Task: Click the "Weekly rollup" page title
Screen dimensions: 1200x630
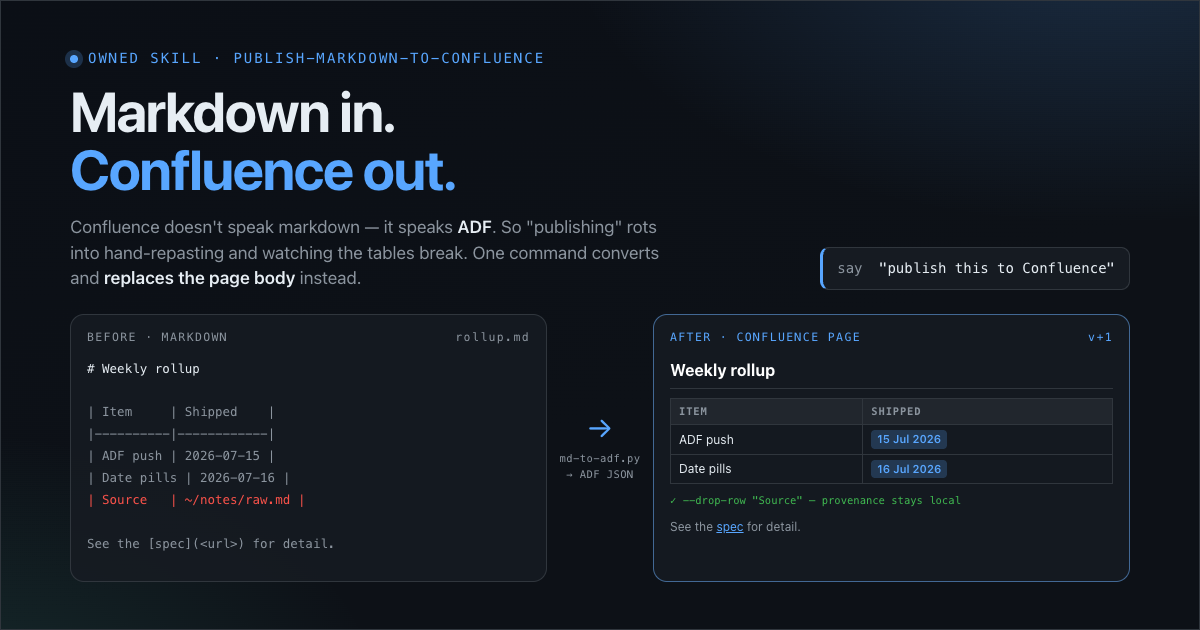Action: point(722,370)
